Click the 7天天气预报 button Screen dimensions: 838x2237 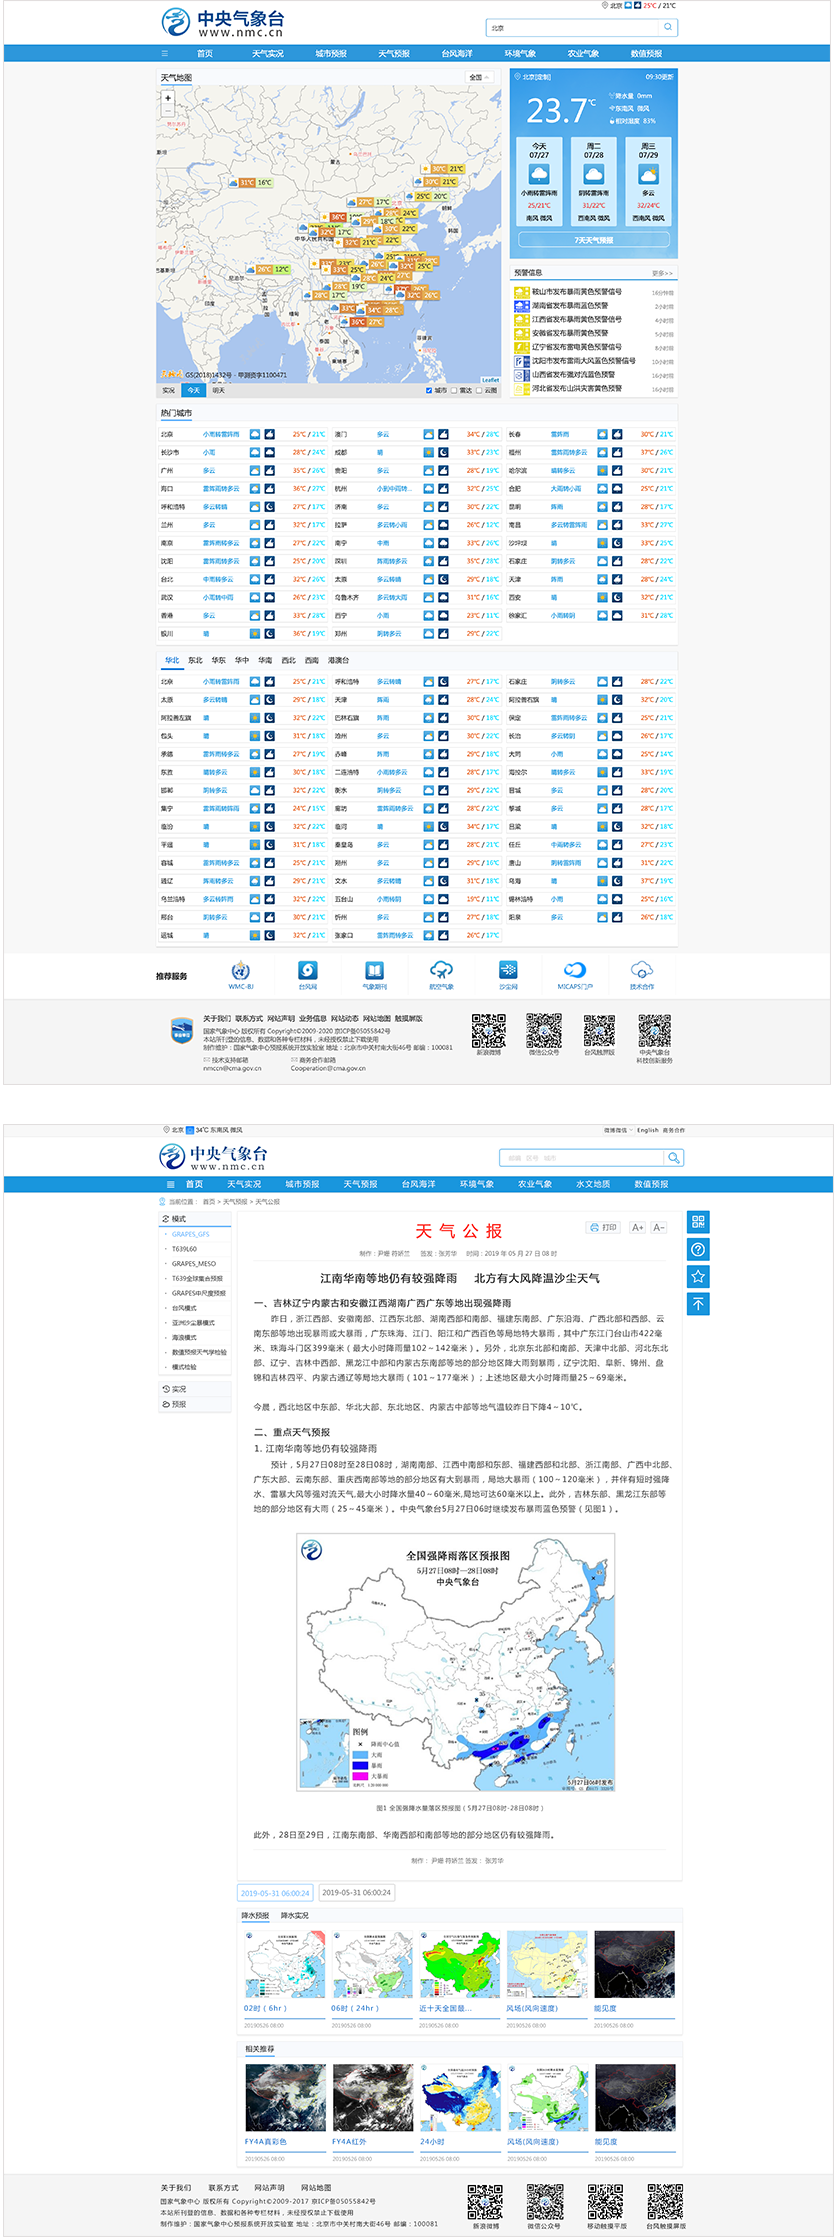click(594, 240)
